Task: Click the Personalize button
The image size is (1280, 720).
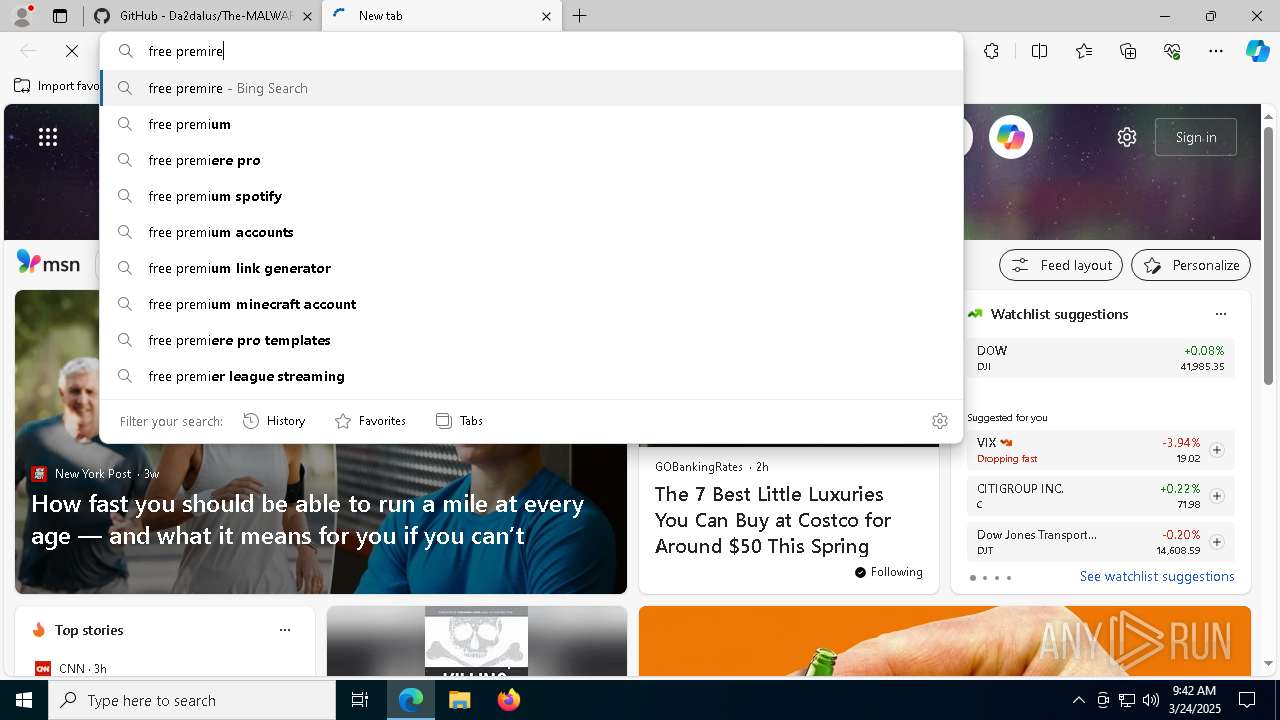Action: pos(1191,265)
